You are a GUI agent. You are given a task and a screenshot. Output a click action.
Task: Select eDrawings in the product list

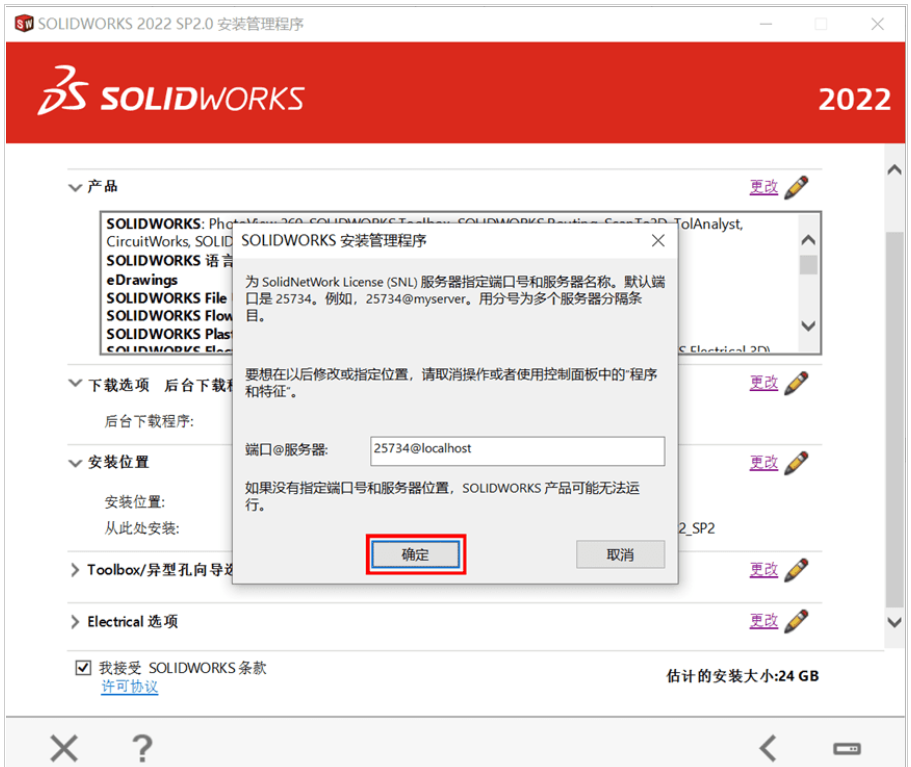point(142,280)
